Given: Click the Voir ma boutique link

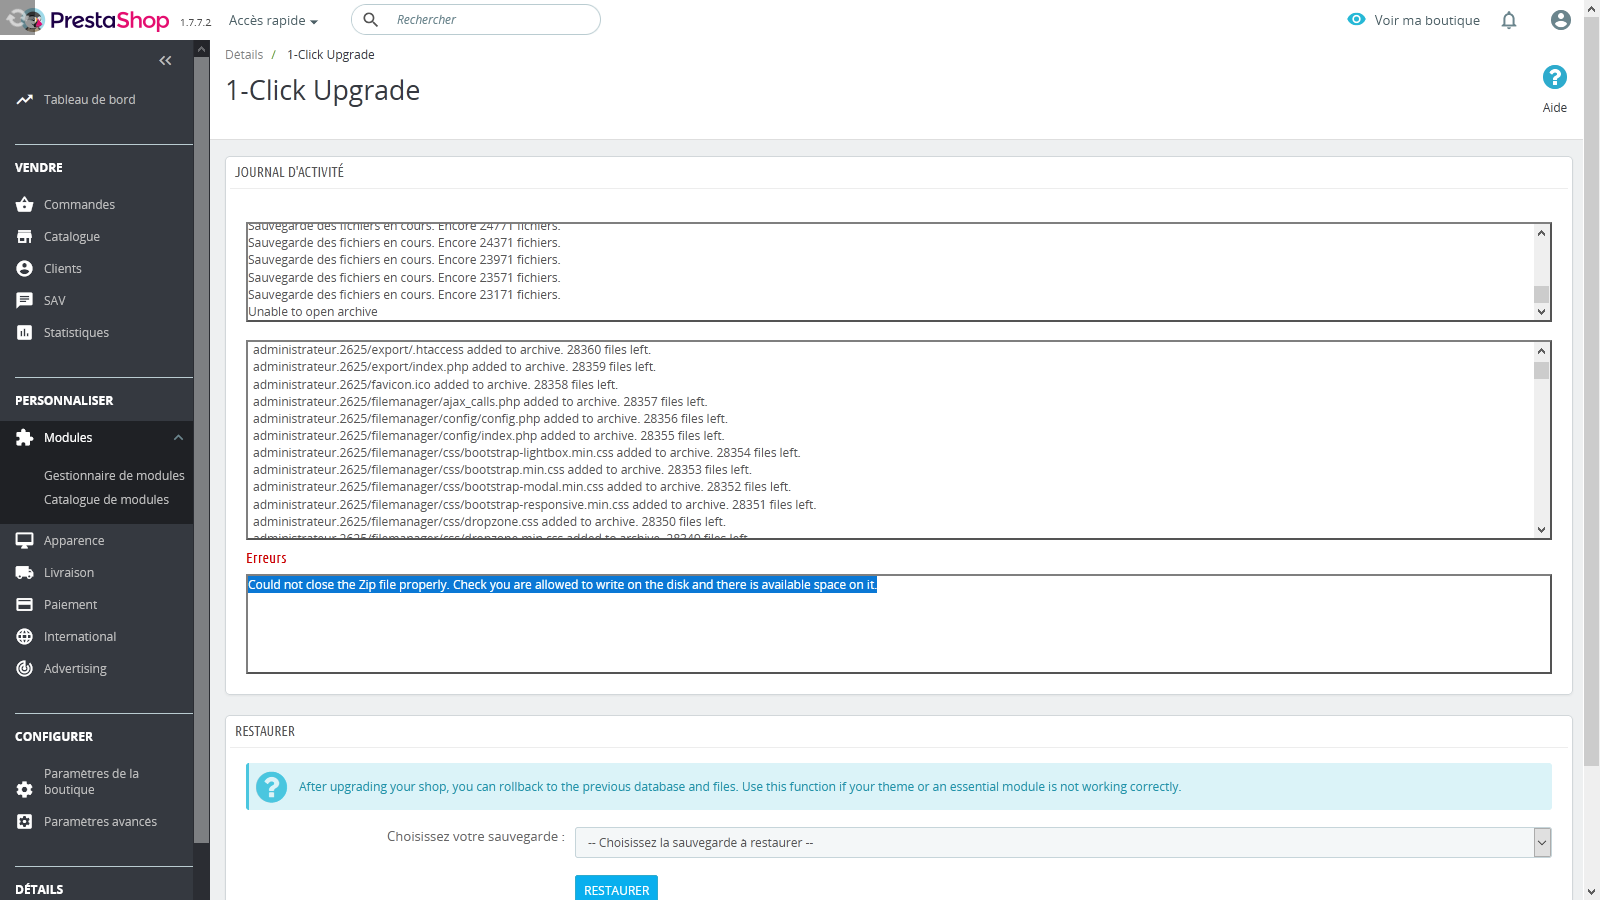Looking at the screenshot, I should (1427, 21).
